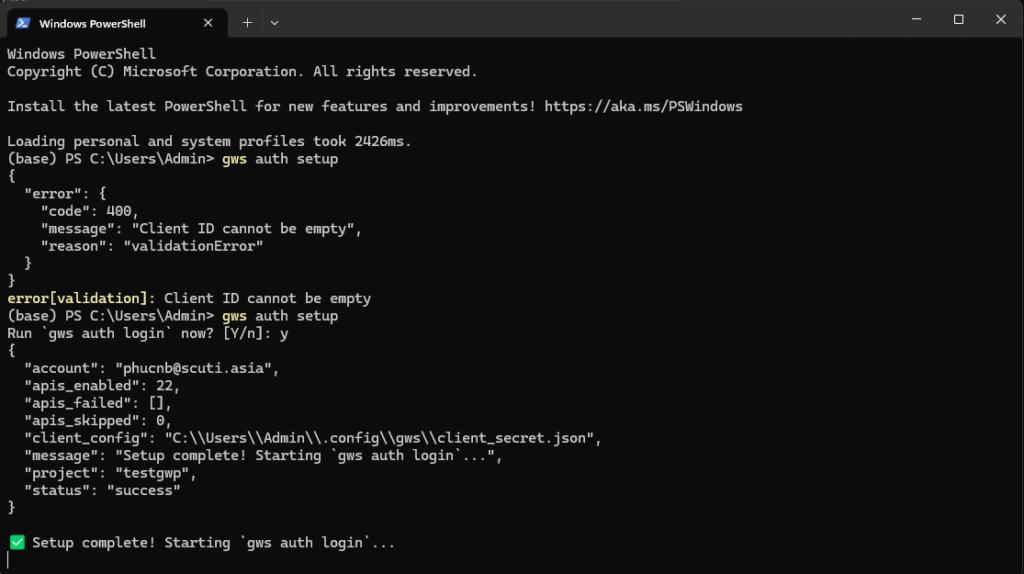This screenshot has width=1024, height=574.
Task: Click the phucnb@scuti.asia account value
Action: [200, 368]
